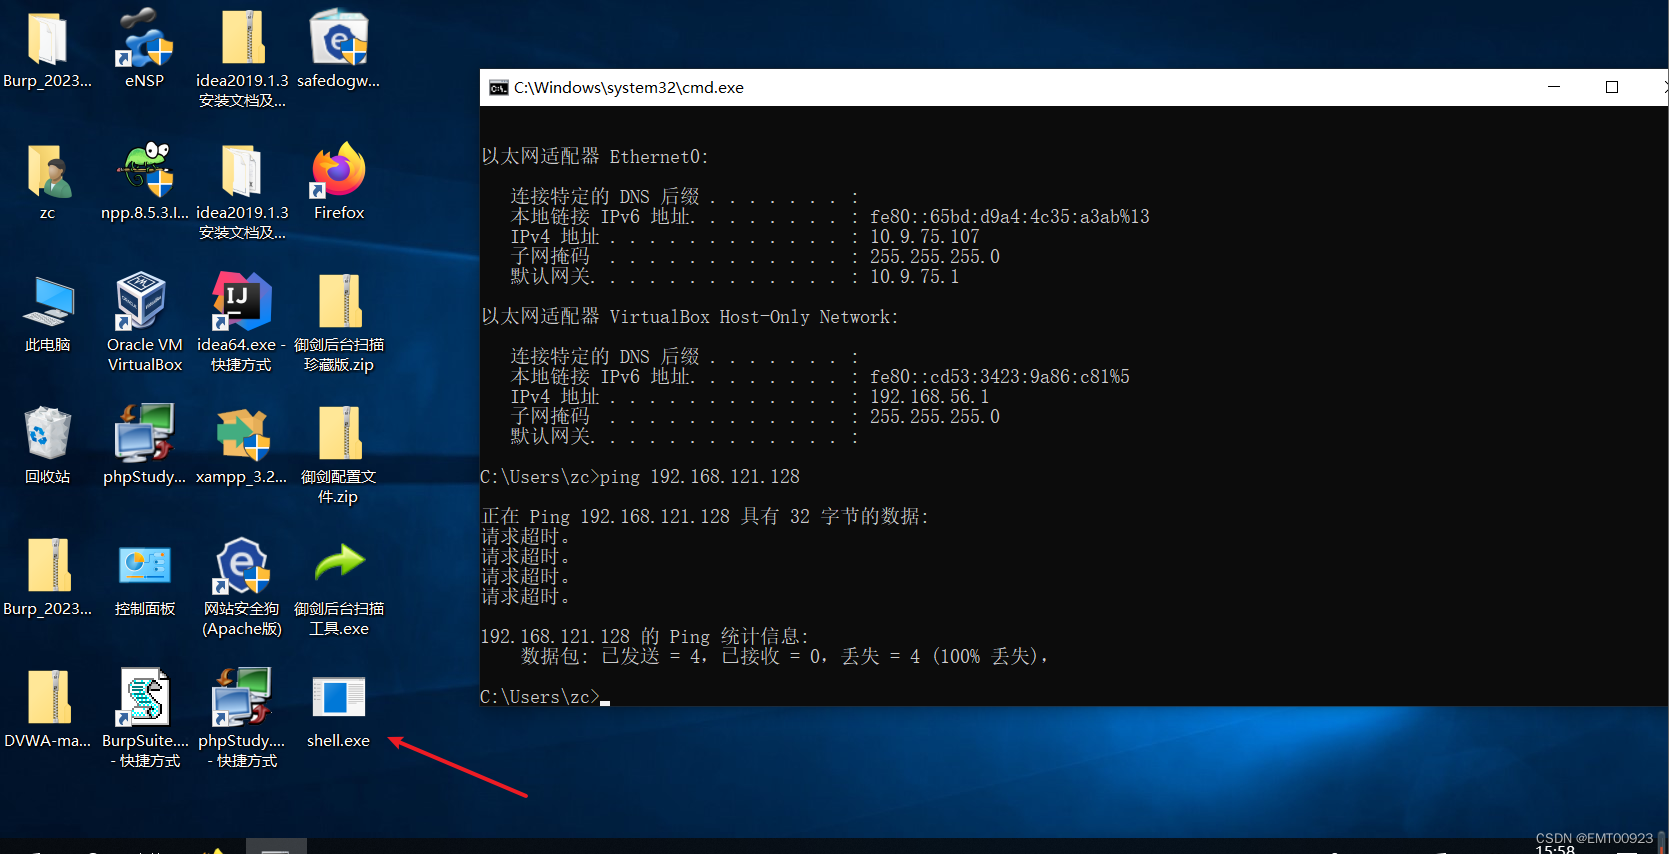Image resolution: width=1669 pixels, height=854 pixels.
Task: Click the final C:\Users\zc> prompt
Action: 540,697
